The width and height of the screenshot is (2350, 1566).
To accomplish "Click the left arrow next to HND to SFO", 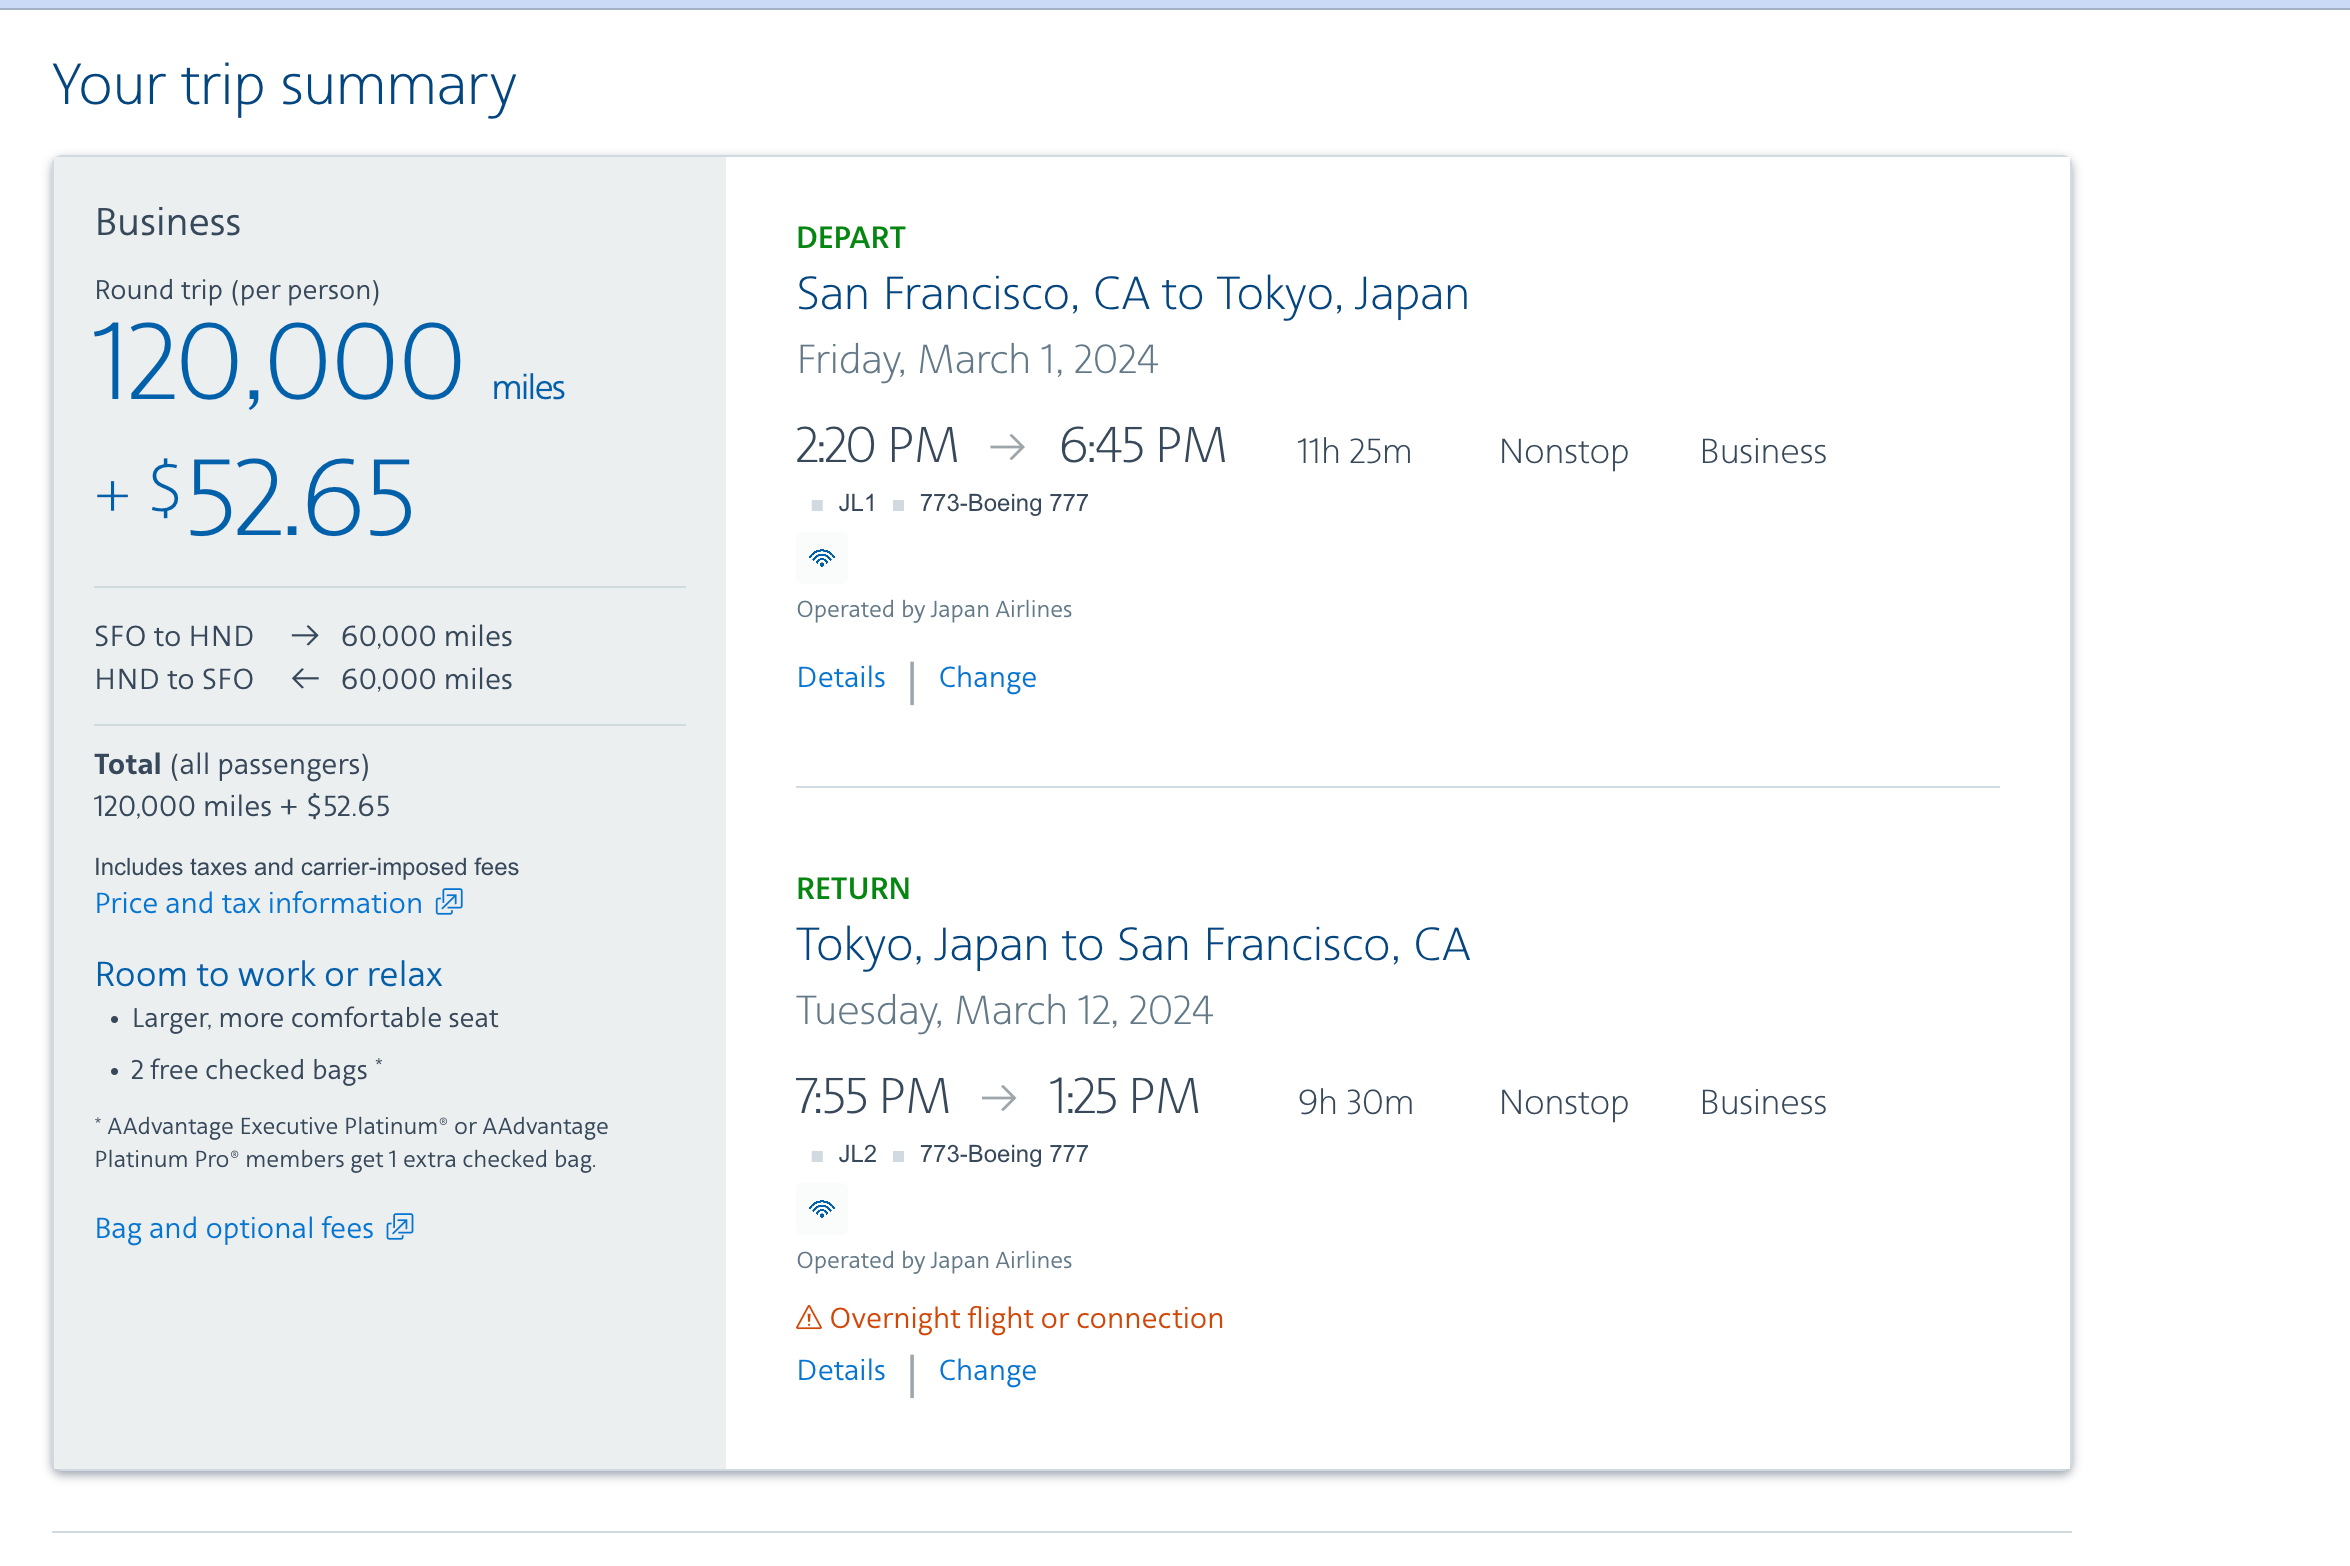I will pos(305,679).
